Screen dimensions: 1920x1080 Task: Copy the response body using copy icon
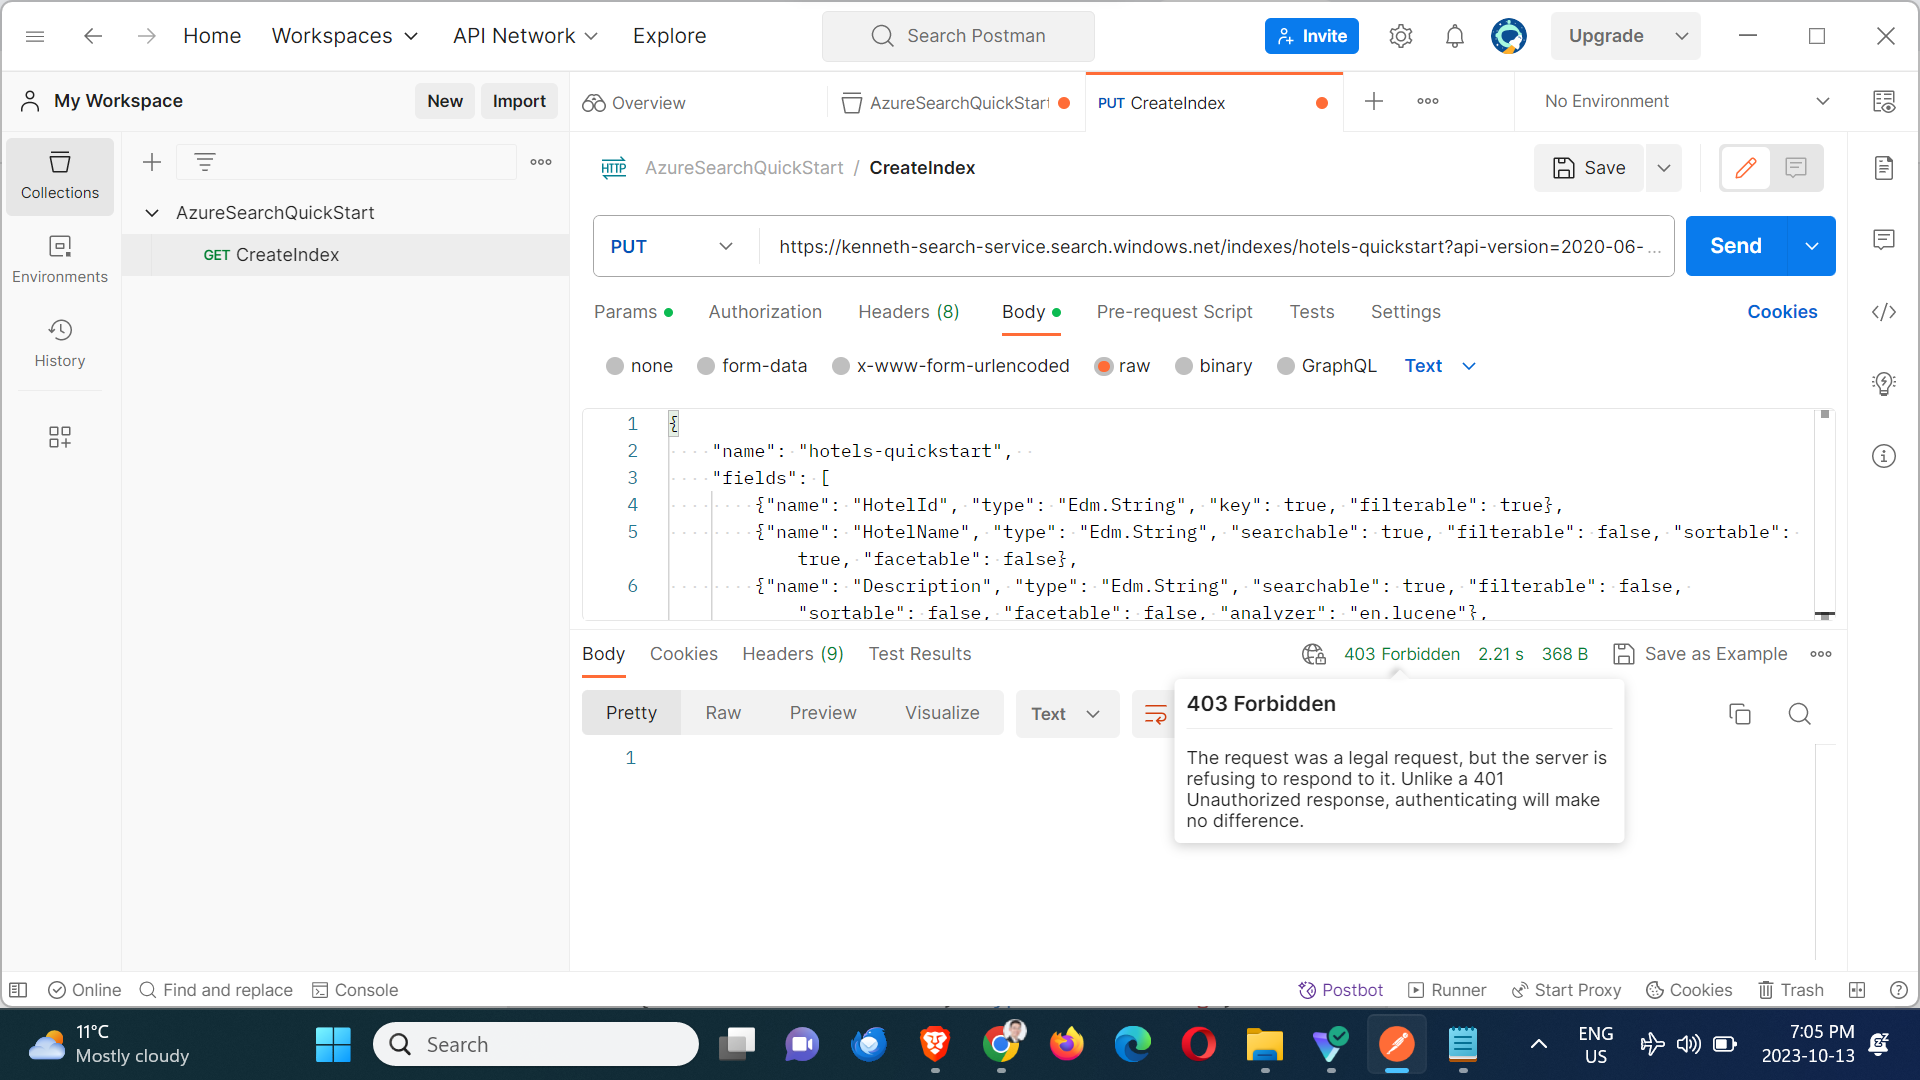pos(1739,714)
